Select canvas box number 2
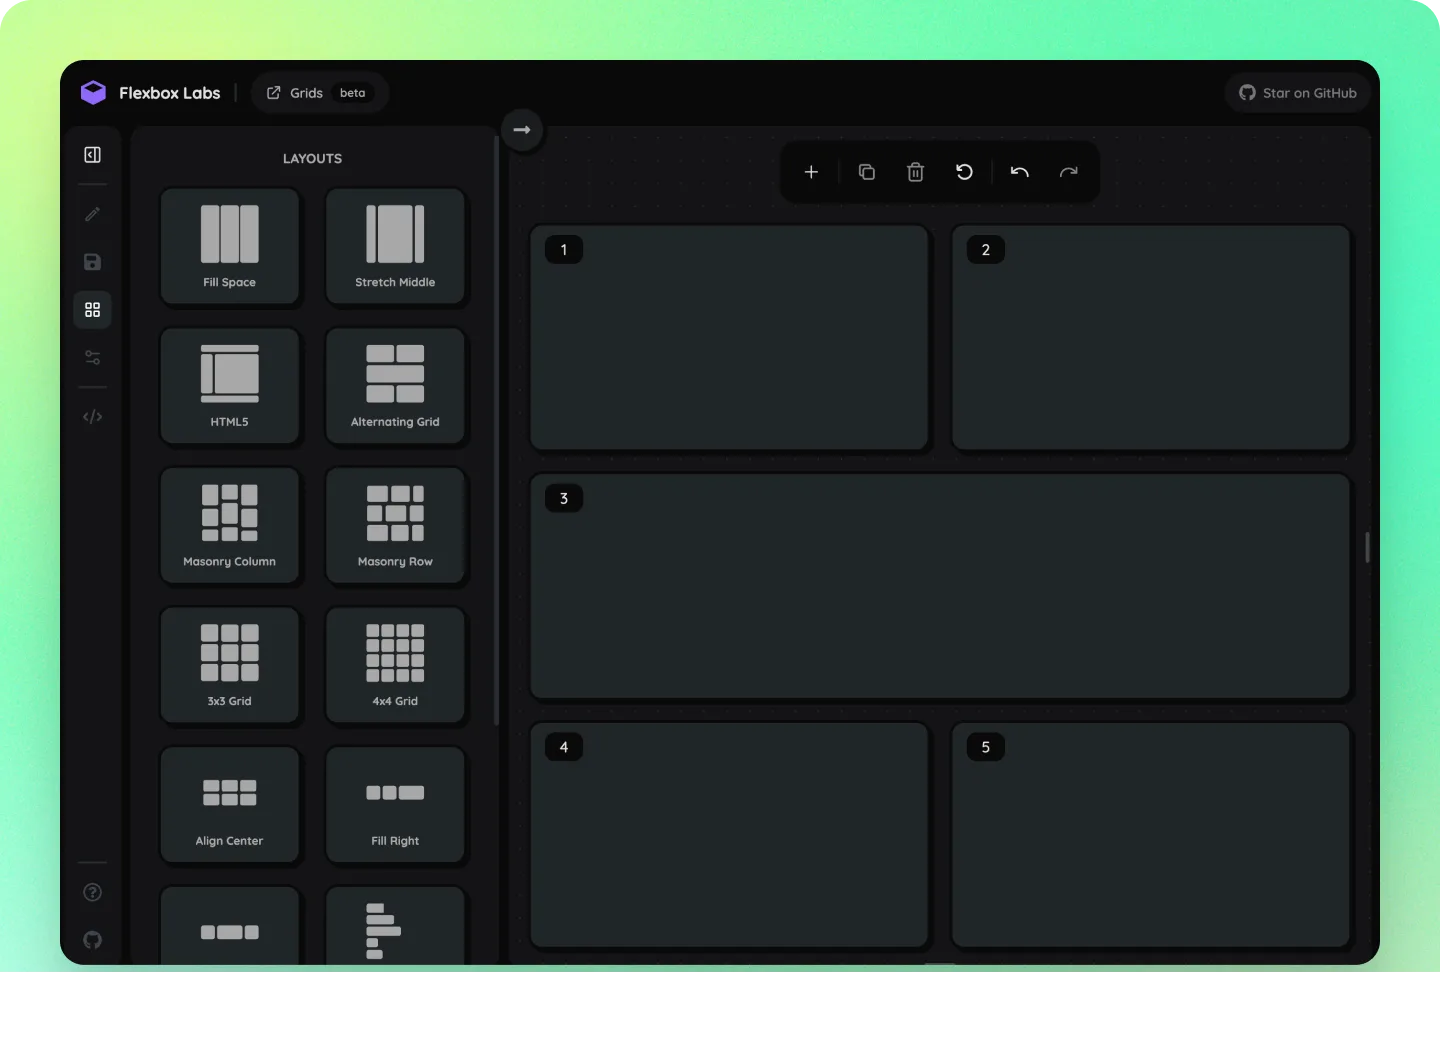Screen dimensions: 1440x1046 click(1151, 338)
